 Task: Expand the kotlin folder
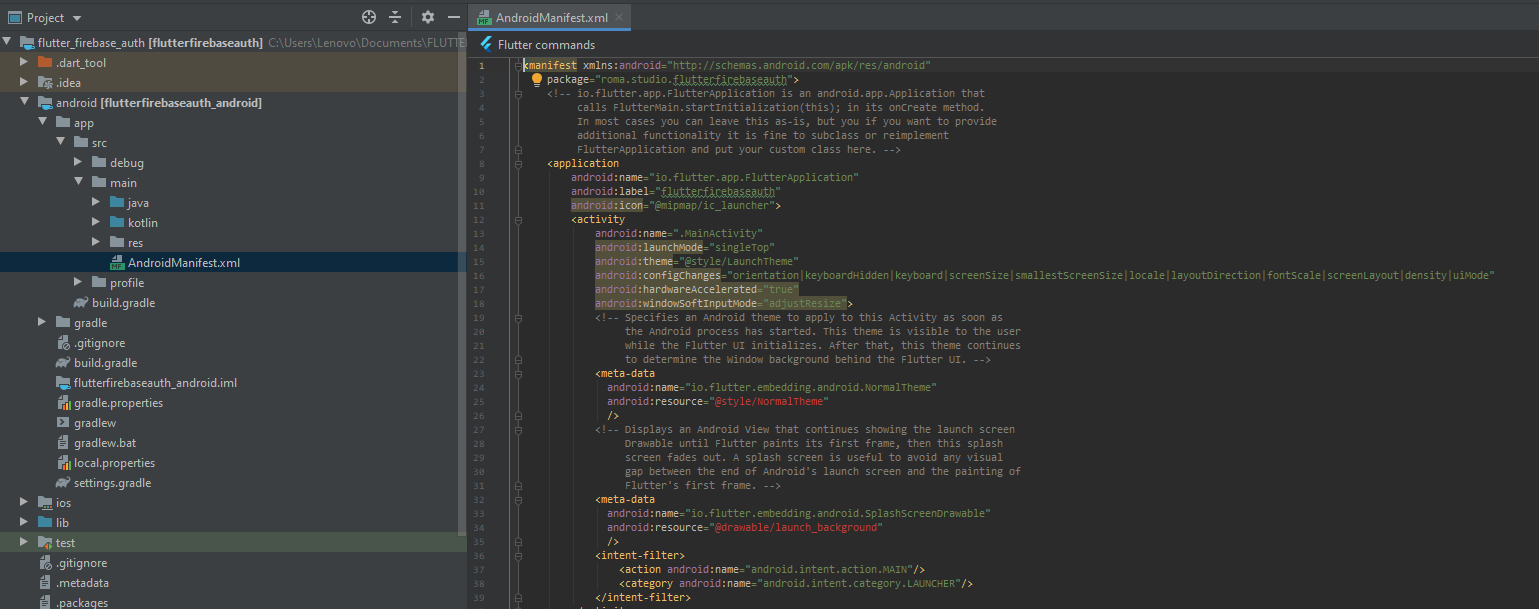pos(96,223)
